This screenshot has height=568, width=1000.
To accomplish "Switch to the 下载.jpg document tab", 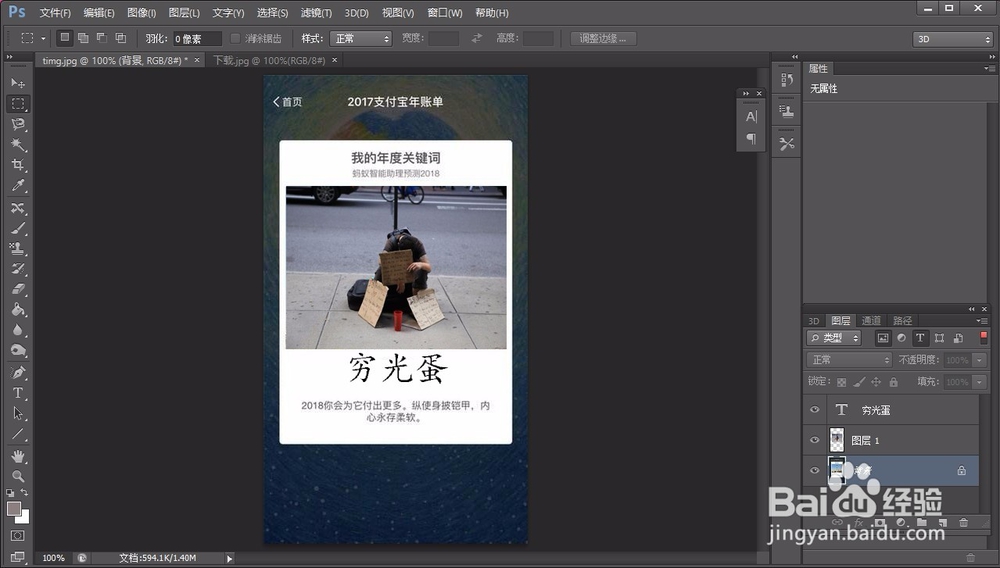I will pos(269,61).
